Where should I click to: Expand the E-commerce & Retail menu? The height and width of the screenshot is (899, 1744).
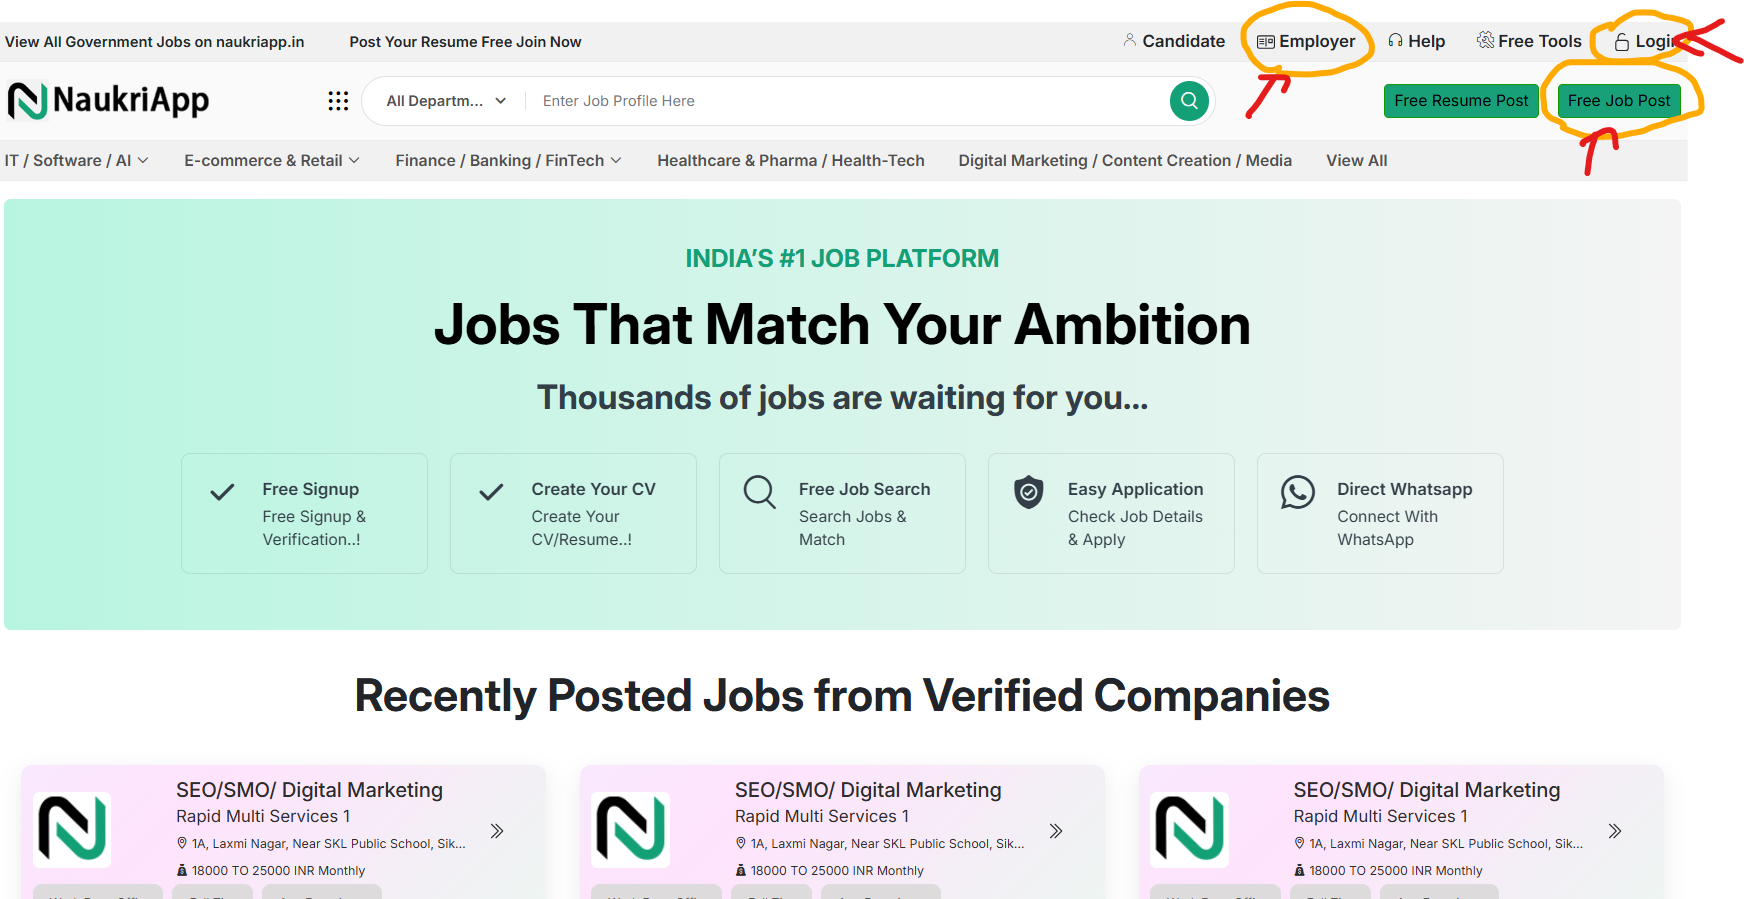[272, 161]
